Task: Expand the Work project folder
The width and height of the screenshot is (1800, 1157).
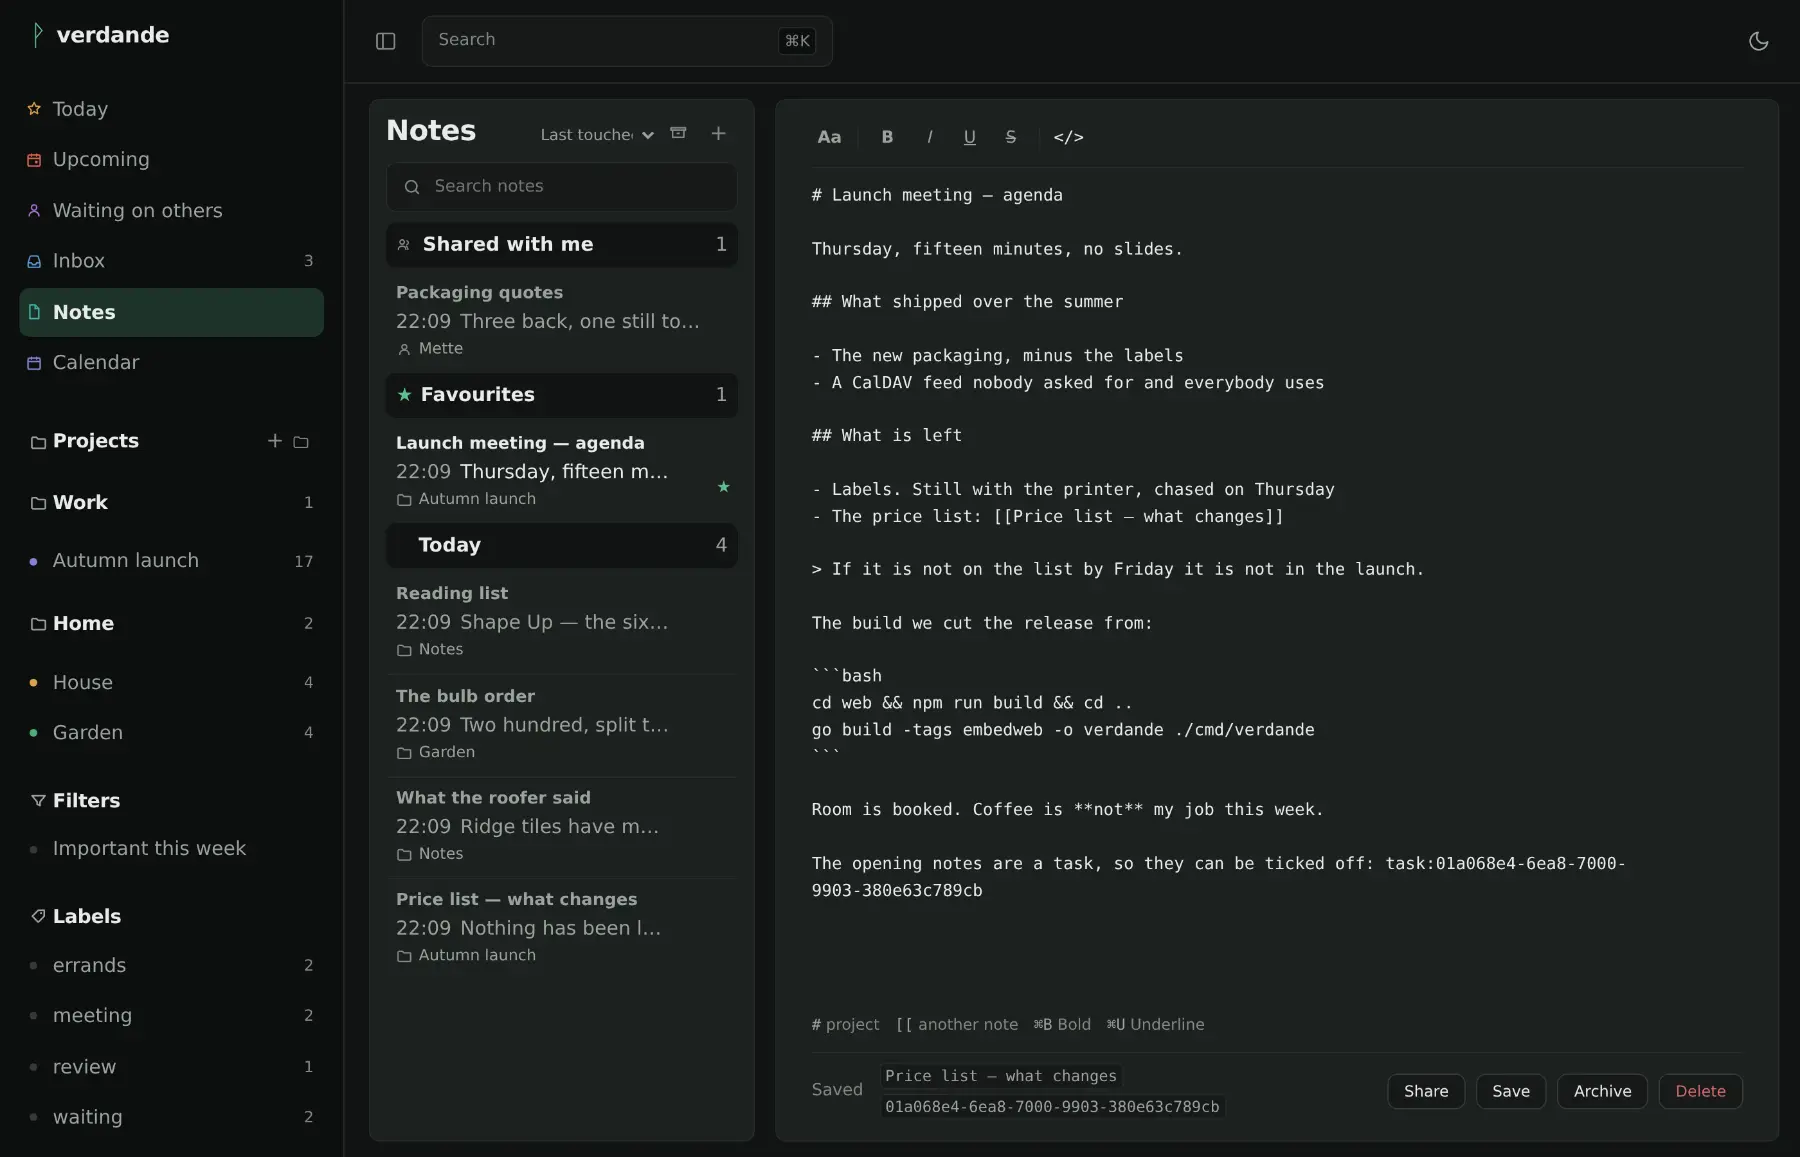Action: [x=172, y=502]
